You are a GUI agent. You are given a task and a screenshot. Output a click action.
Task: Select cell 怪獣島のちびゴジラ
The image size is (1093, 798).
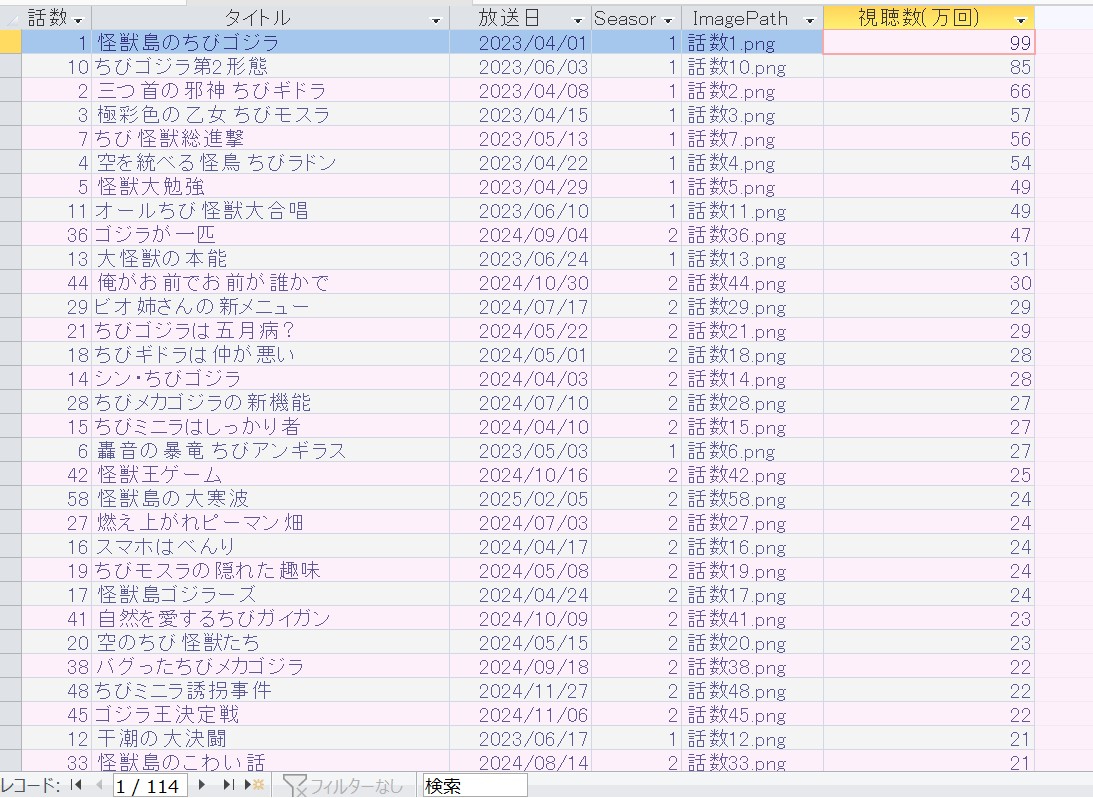tap(270, 43)
